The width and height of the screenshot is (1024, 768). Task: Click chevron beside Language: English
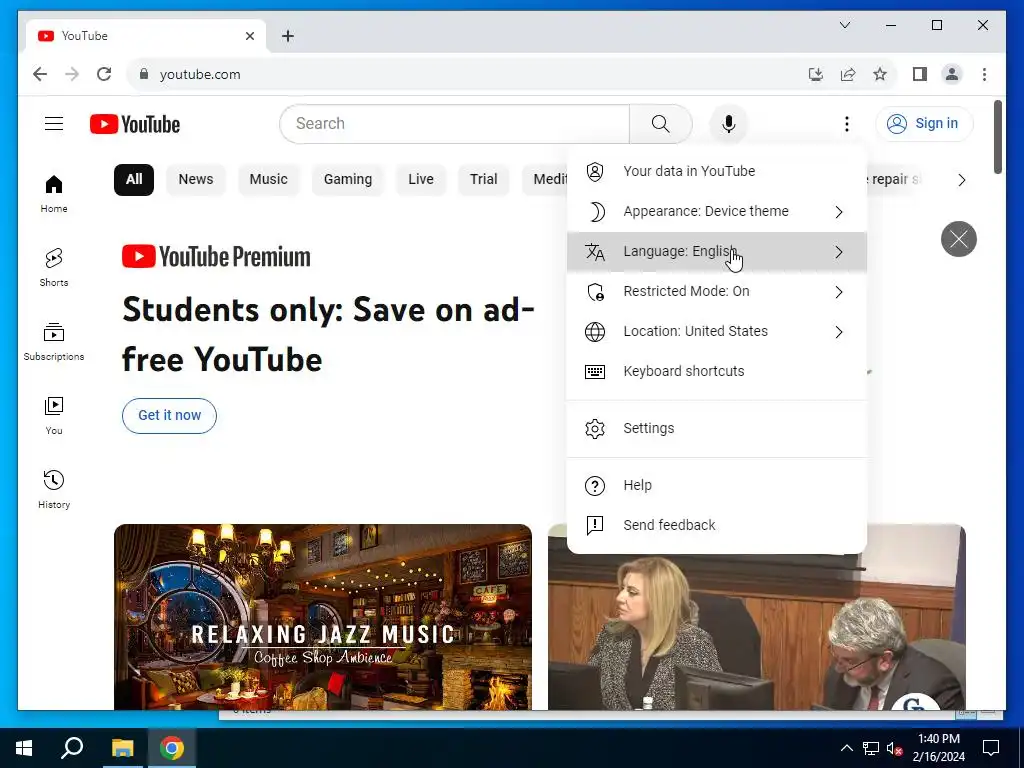839,251
